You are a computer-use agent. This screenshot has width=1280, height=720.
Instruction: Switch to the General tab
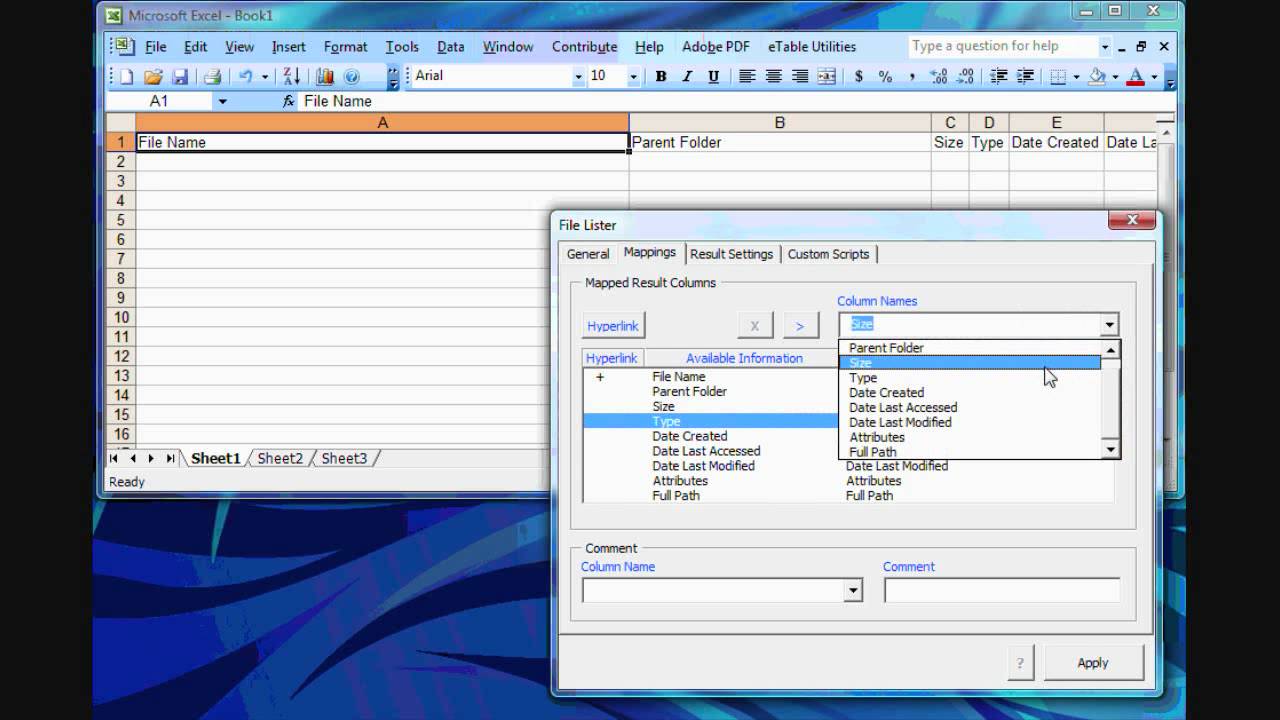point(588,254)
